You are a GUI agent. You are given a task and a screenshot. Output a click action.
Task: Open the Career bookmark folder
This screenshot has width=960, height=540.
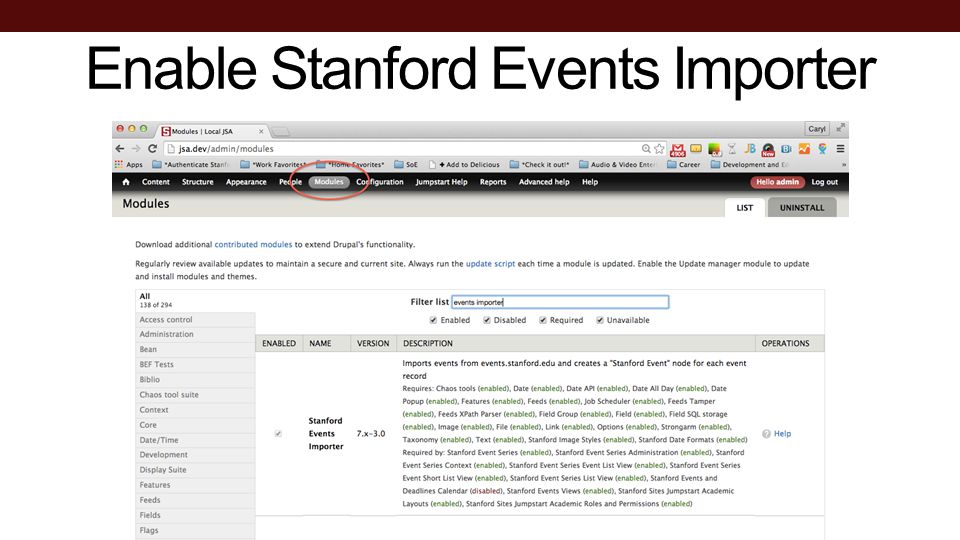tap(683, 165)
